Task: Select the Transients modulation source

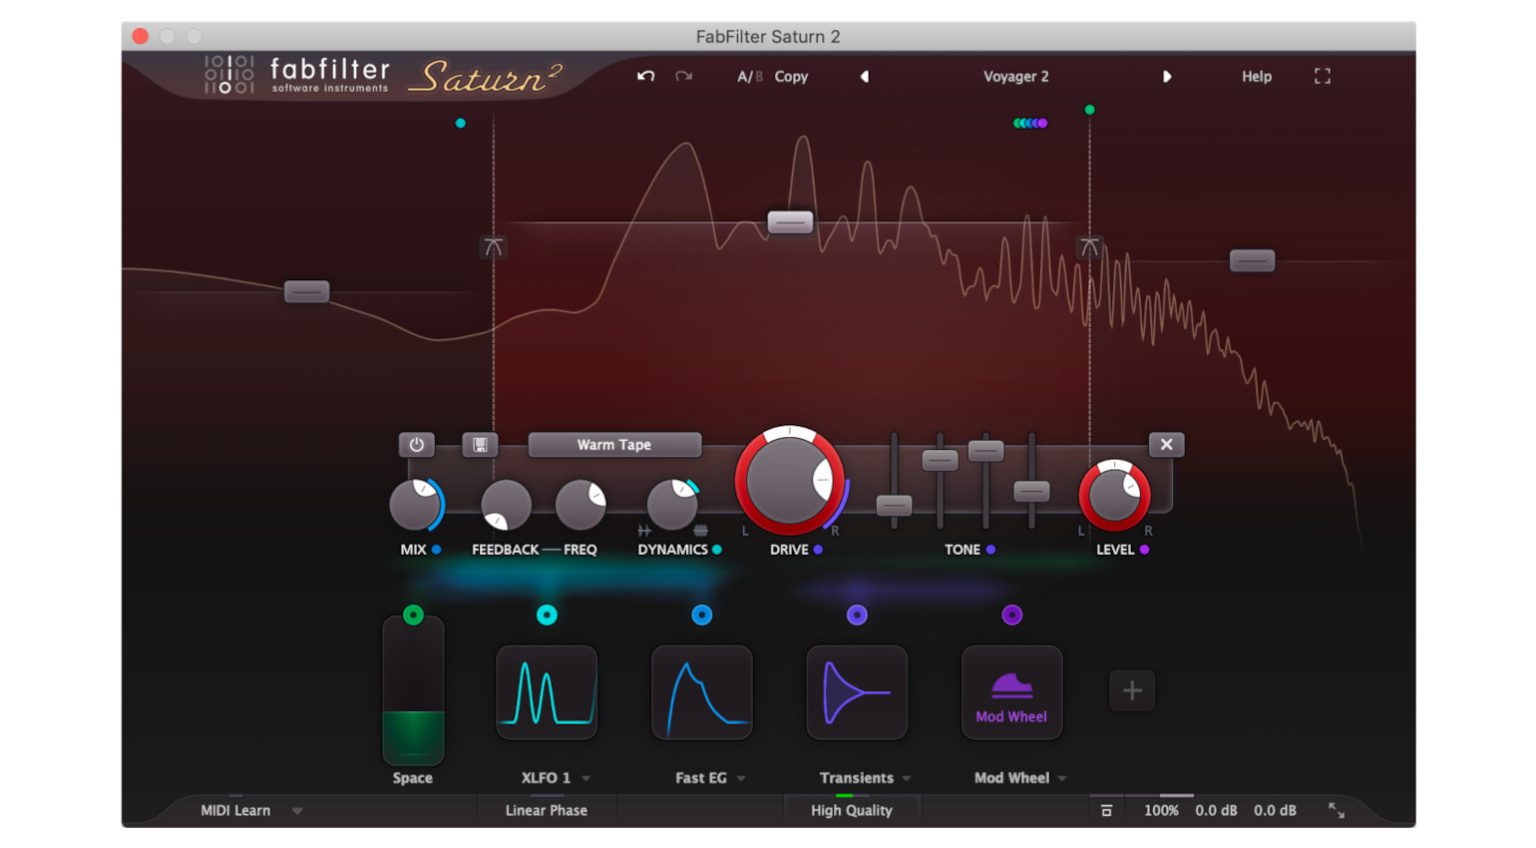Action: coord(856,692)
